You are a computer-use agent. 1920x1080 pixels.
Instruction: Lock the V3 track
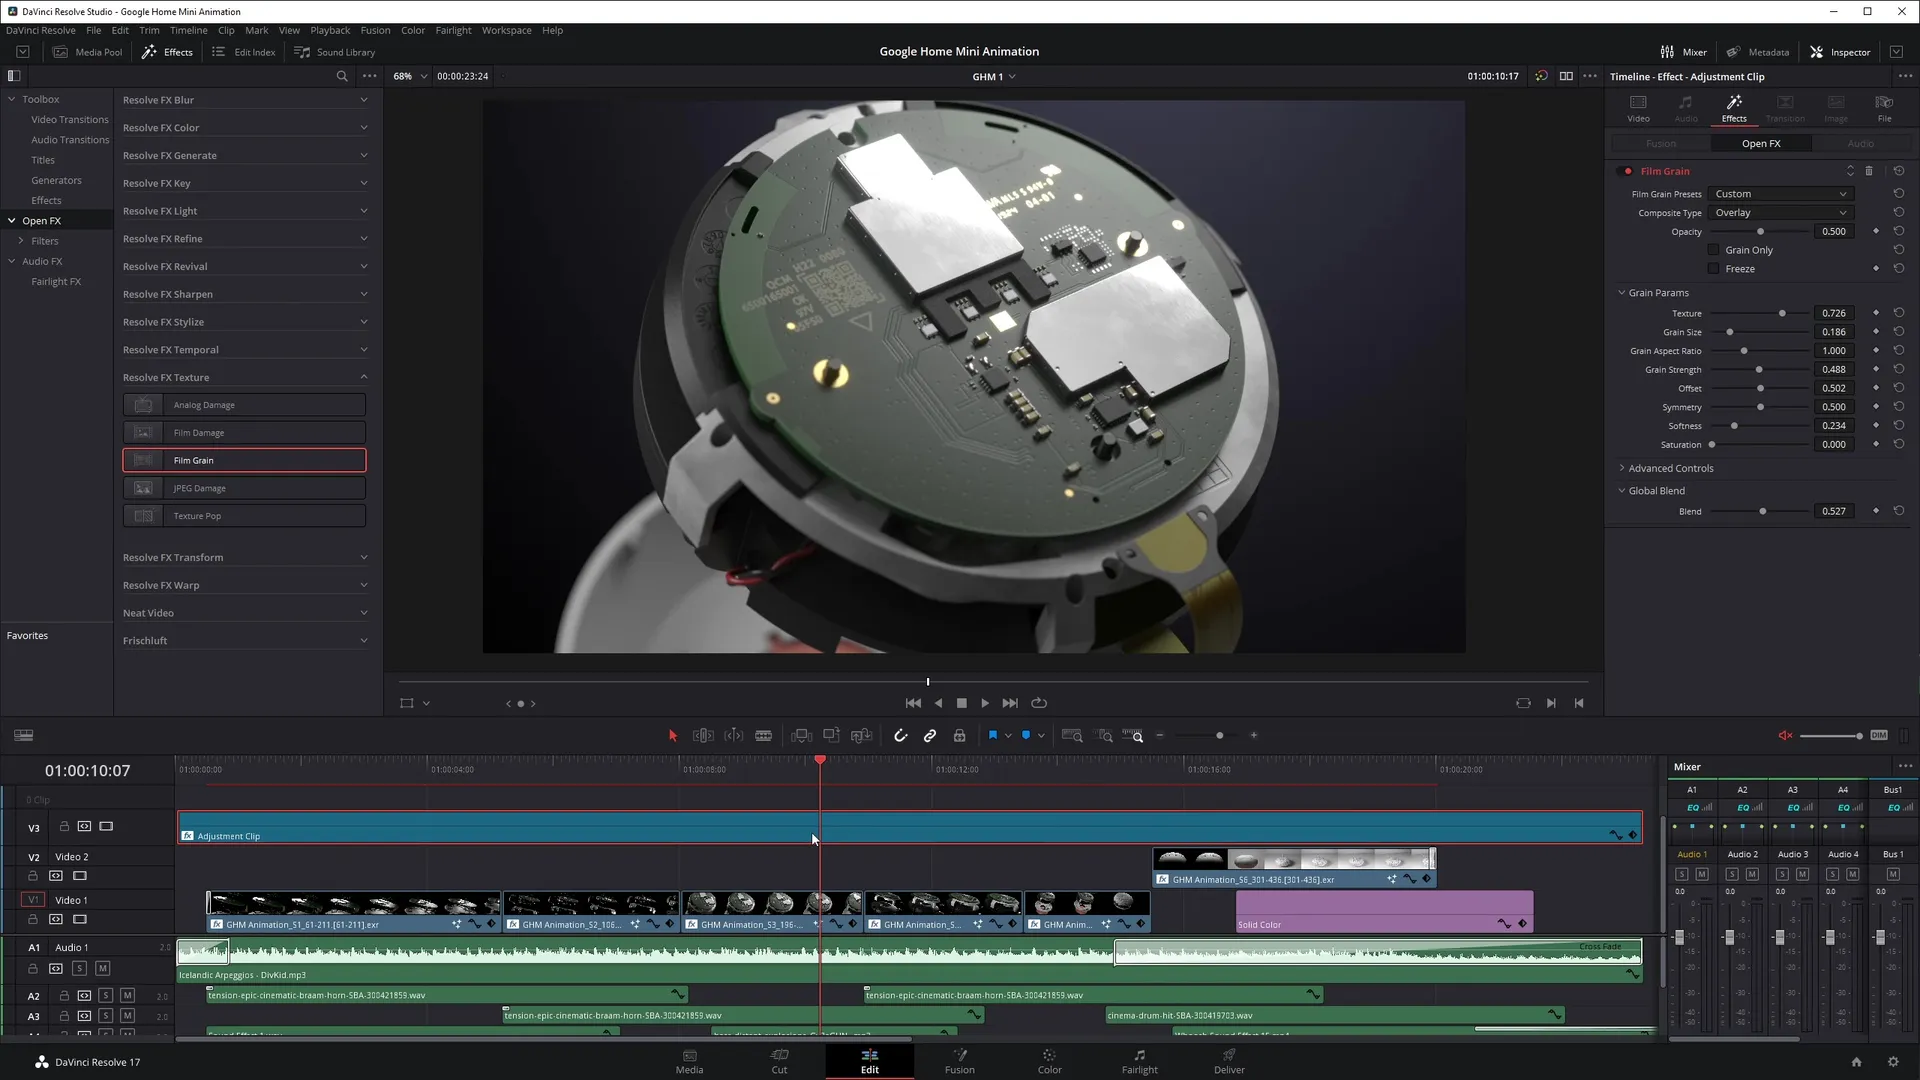point(64,827)
